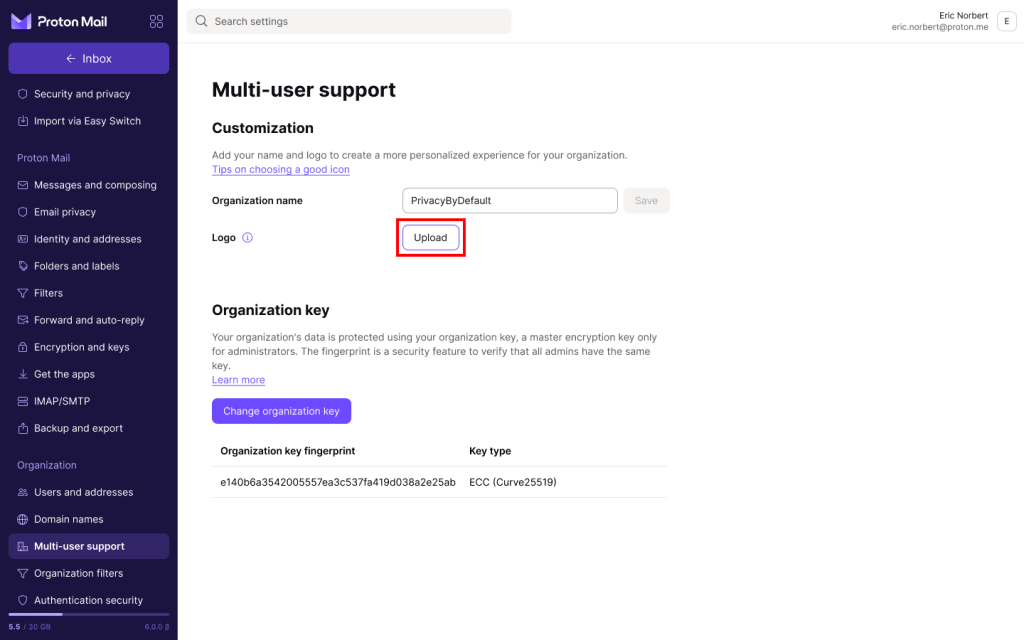
Task: Click the Backup and export icon
Action: tap(22, 428)
